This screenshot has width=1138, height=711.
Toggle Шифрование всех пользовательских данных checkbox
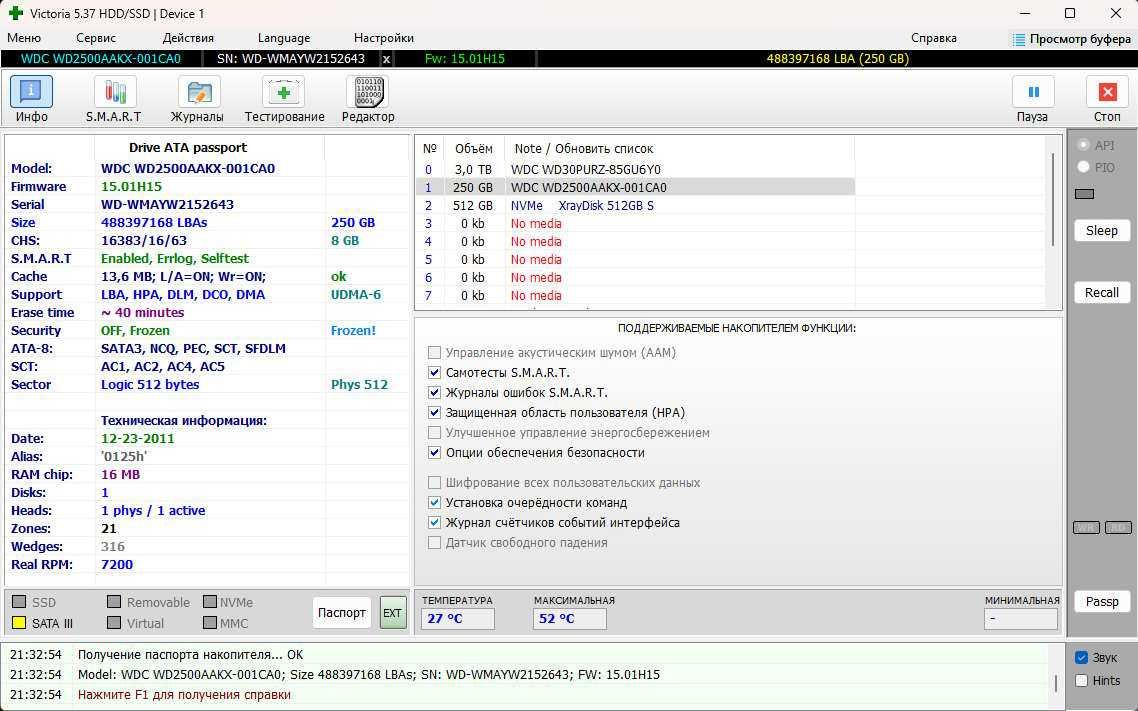tap(435, 482)
